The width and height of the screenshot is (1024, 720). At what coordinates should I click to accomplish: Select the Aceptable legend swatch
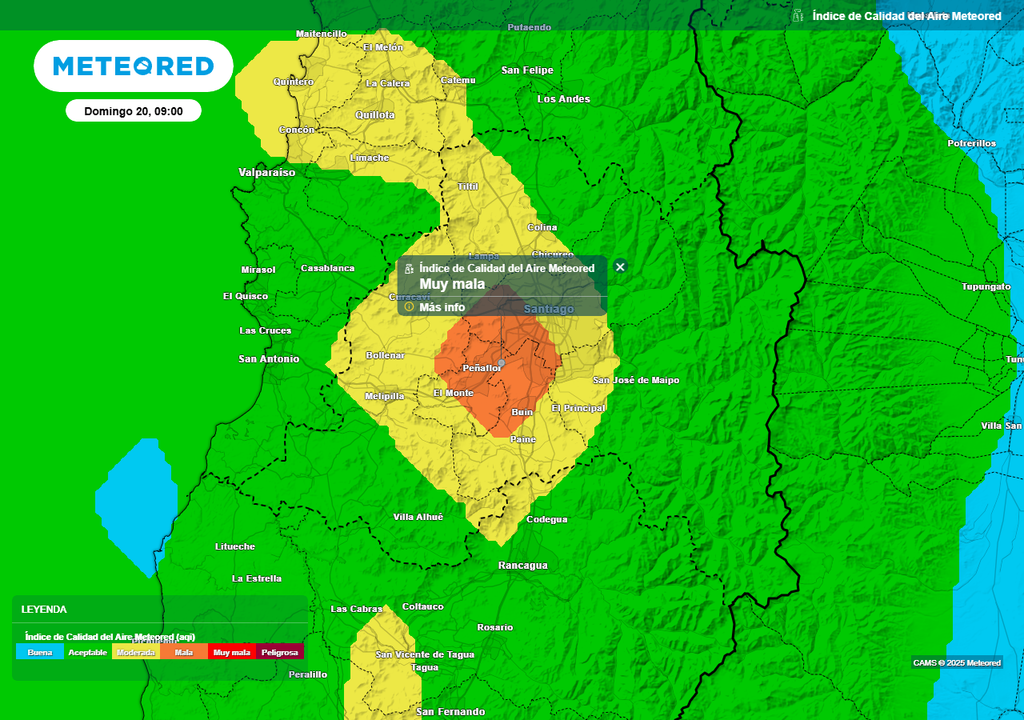(88, 652)
